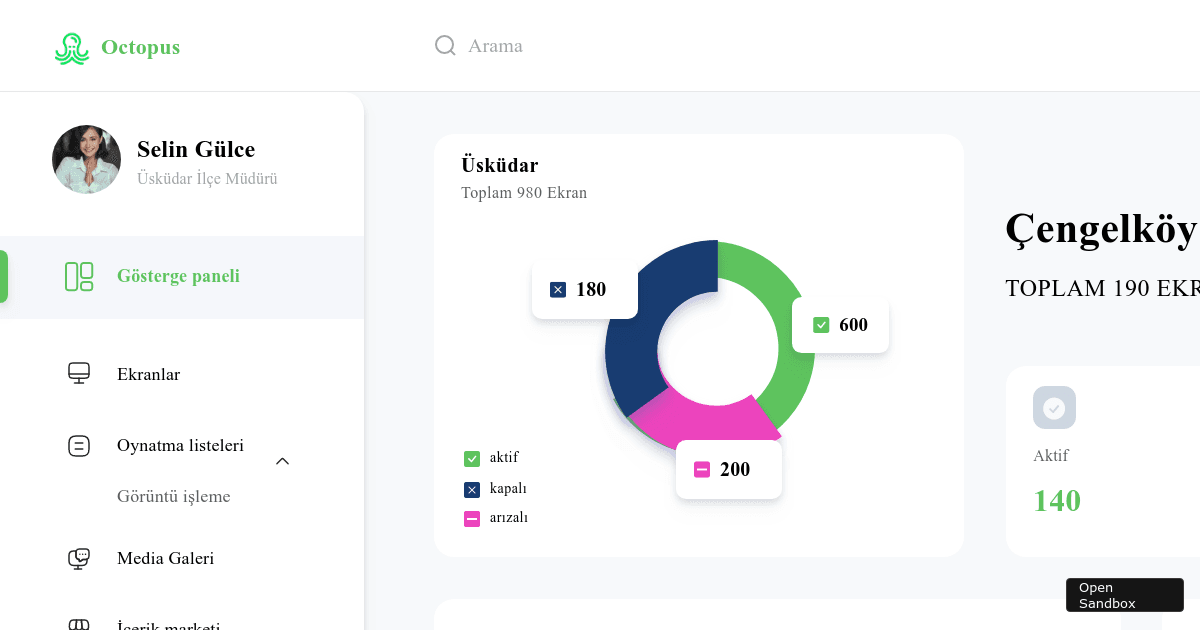Switch to the Gösterge paneli section
Viewport: 1200px width, 630px height.
(x=178, y=276)
